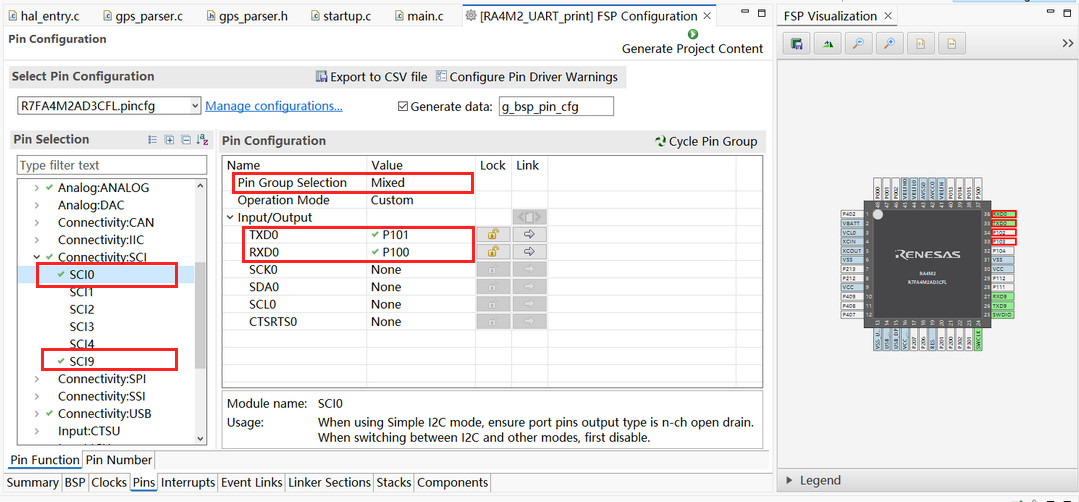This screenshot has width=1079, height=502.
Task: Open the Stacks configuration tab
Action: click(394, 483)
